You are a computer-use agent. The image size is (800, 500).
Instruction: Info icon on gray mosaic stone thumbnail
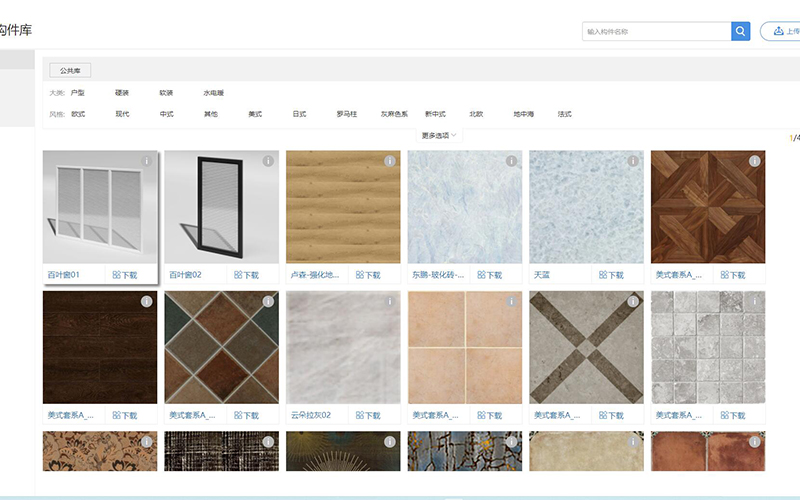755,302
